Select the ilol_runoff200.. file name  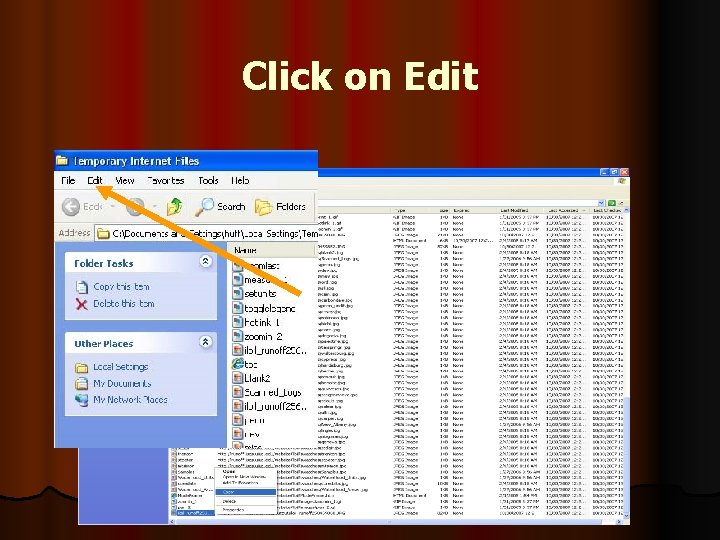click(276, 350)
